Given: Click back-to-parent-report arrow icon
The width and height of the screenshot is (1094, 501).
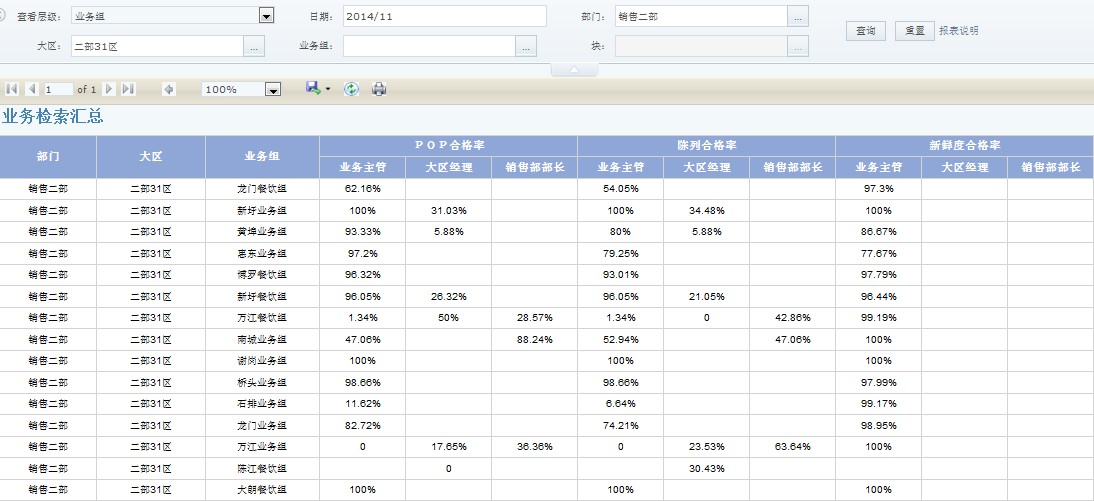Looking at the screenshot, I should (x=169, y=89).
